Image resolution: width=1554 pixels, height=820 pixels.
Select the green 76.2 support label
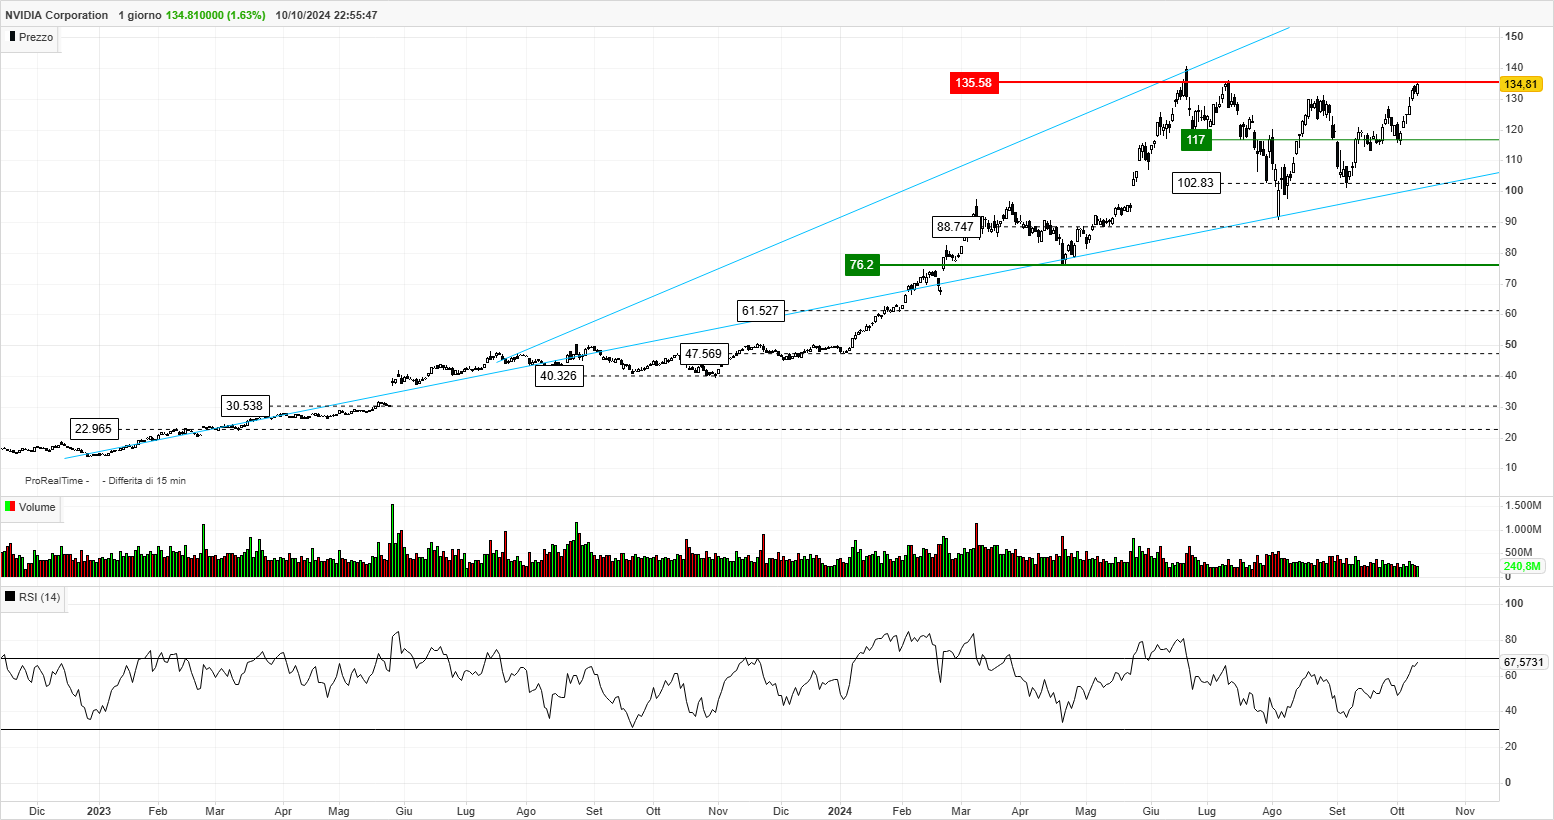pos(861,265)
